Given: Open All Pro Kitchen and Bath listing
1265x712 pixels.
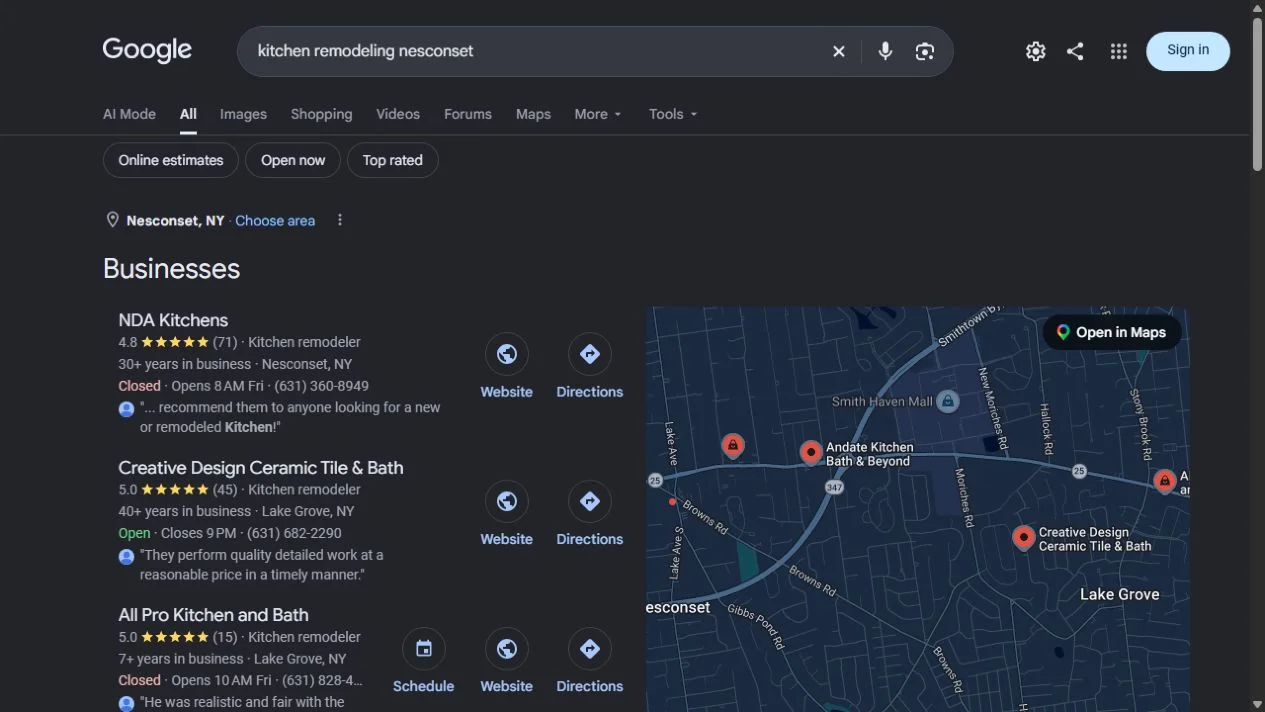Looking at the screenshot, I should point(213,615).
